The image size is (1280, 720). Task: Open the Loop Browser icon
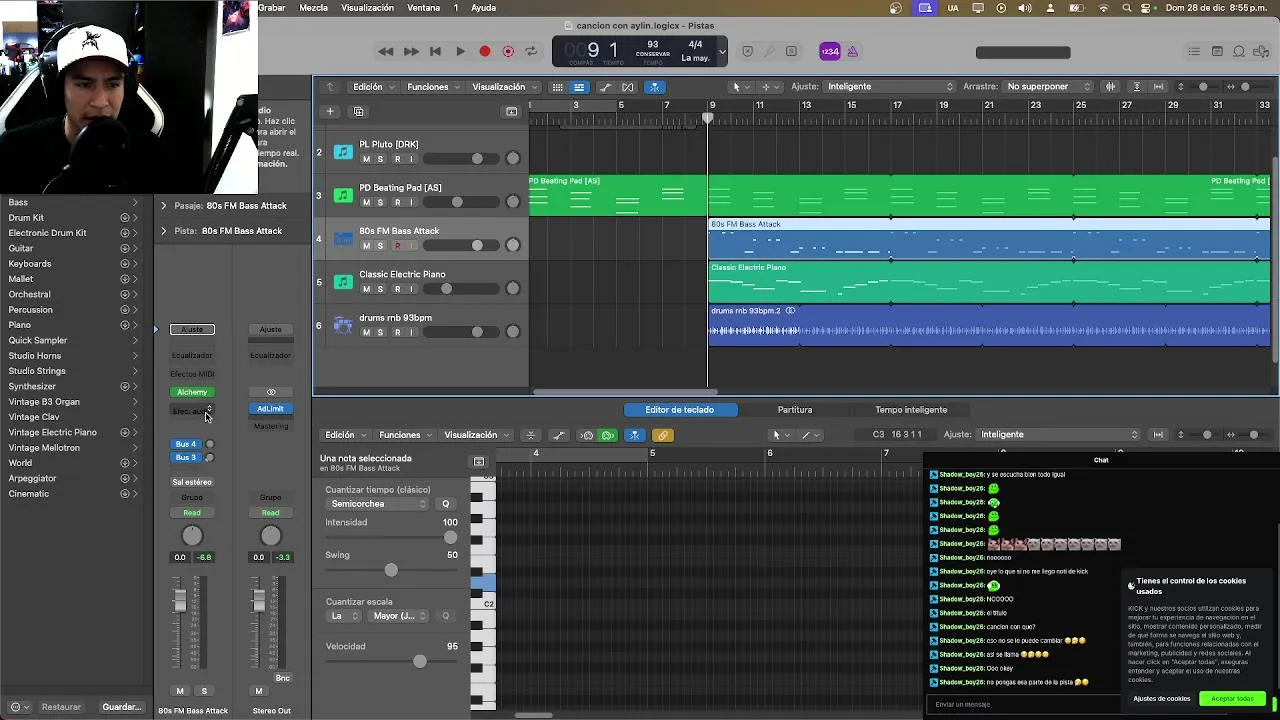(x=1239, y=51)
